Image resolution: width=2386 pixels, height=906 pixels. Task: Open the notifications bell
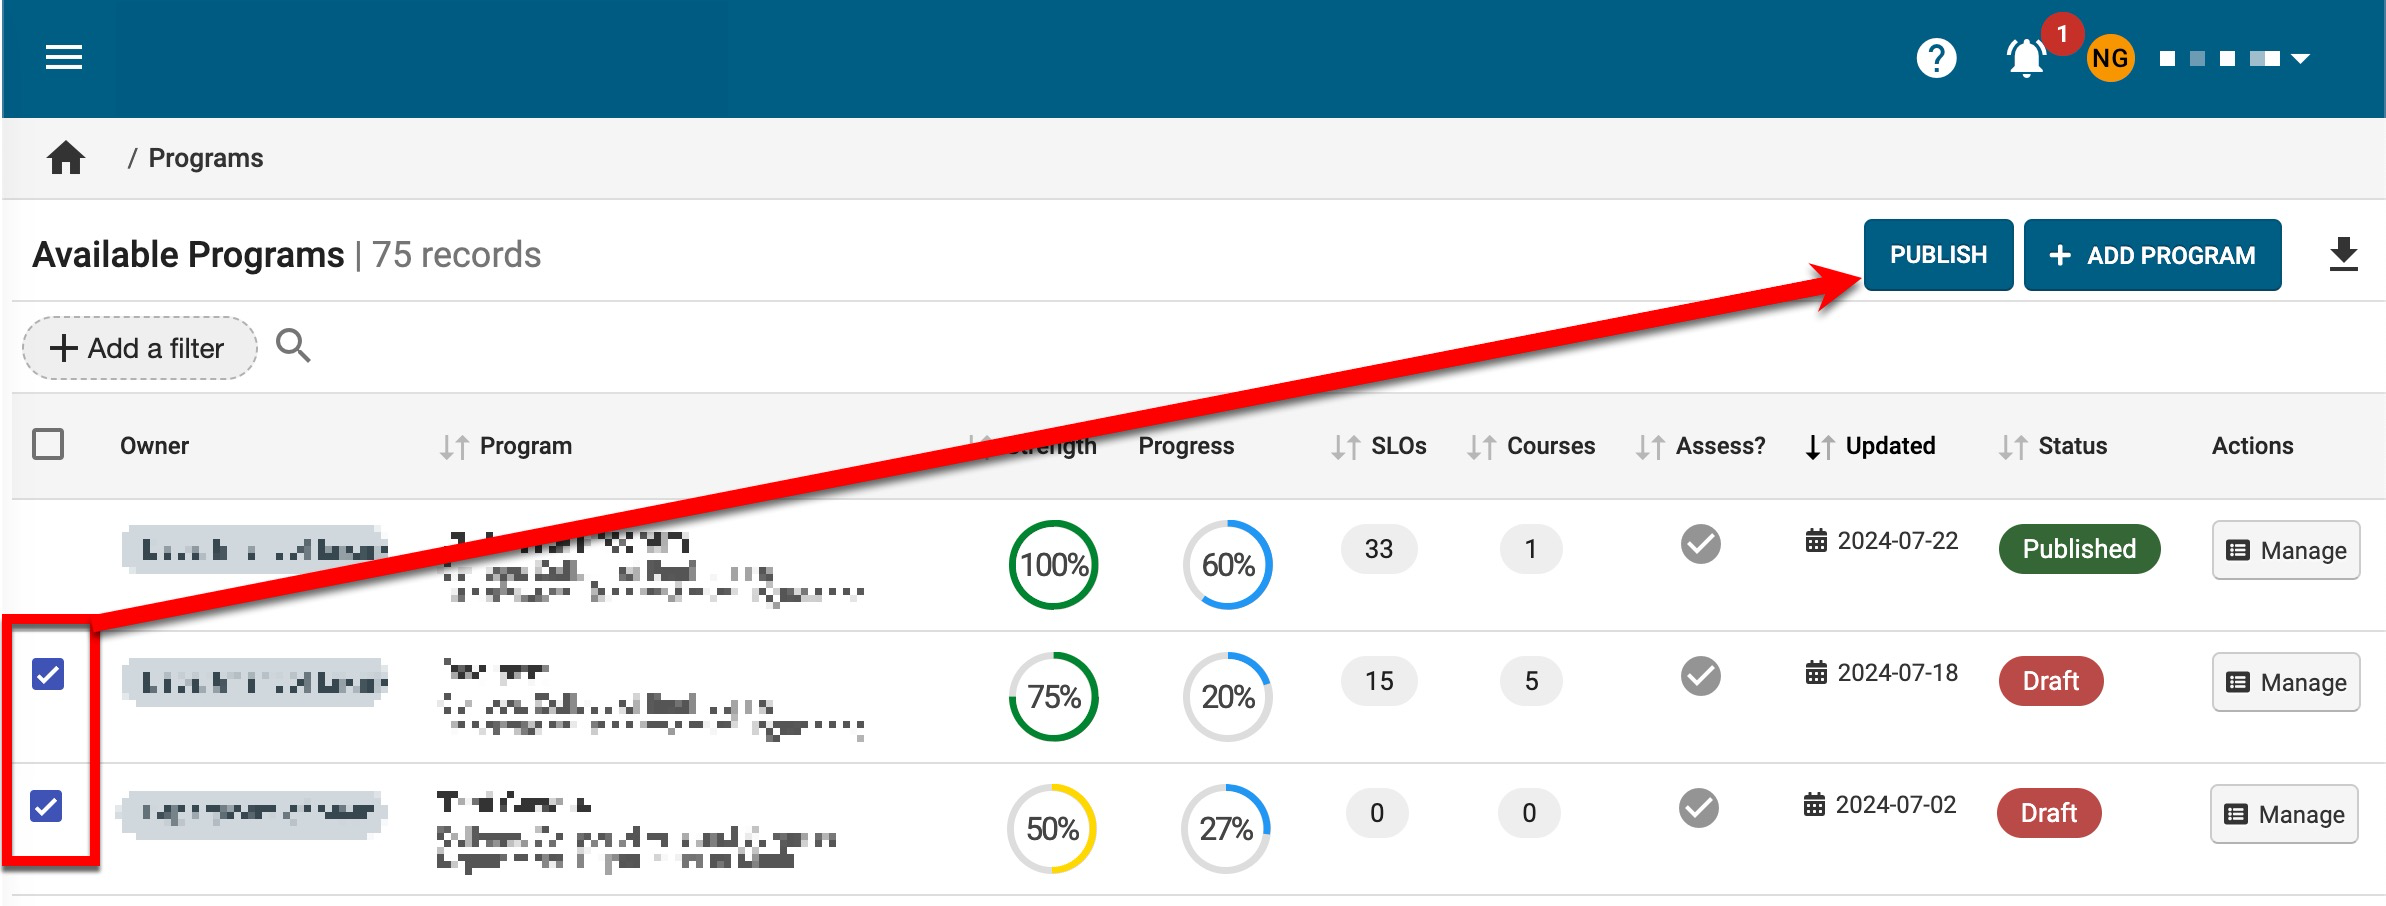(2026, 58)
